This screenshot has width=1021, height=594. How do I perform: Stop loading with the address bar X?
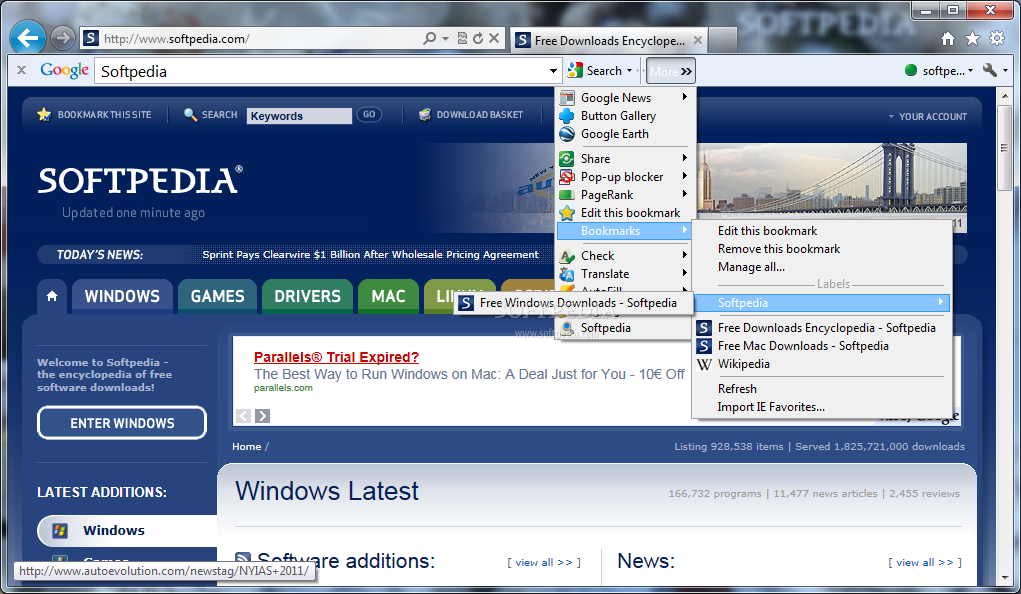click(494, 38)
